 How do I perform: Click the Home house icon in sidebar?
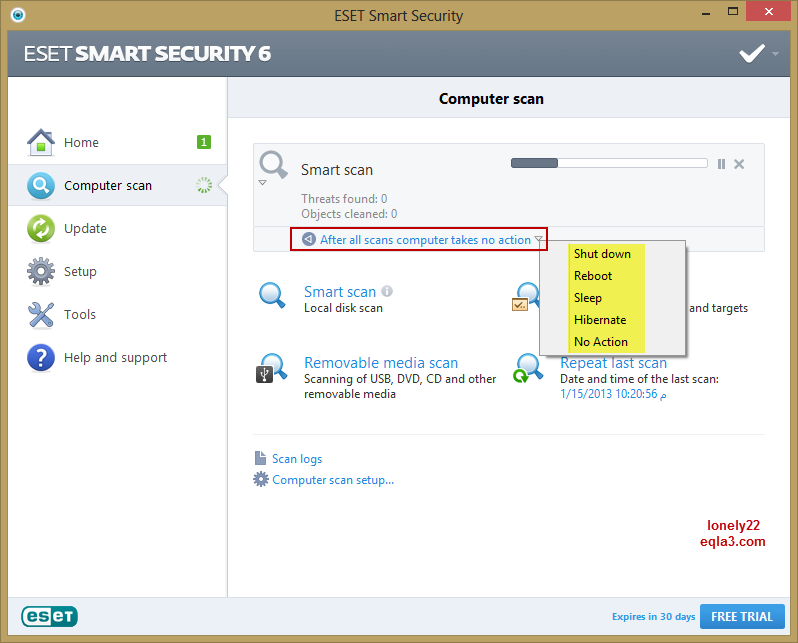click(41, 142)
